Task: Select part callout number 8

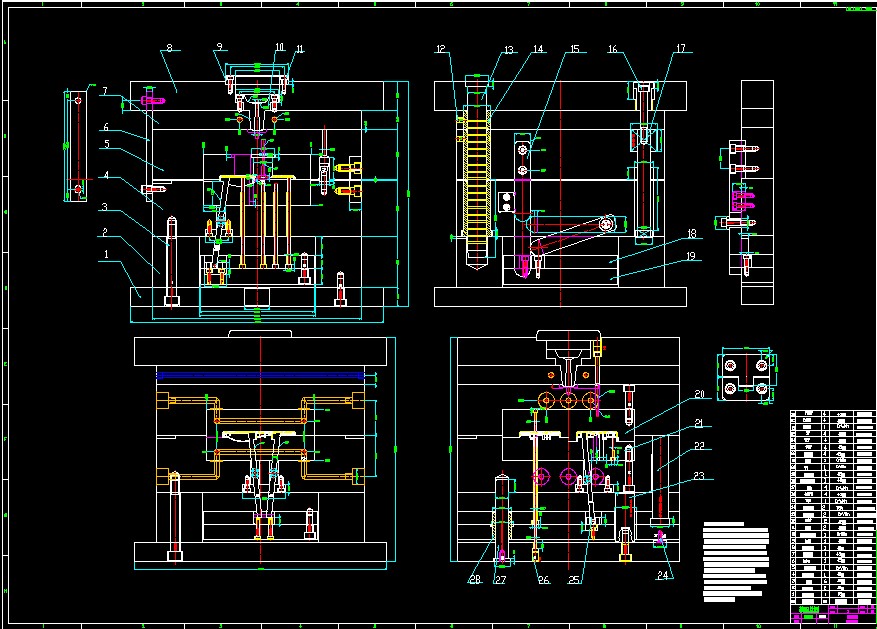Action: pos(169,48)
